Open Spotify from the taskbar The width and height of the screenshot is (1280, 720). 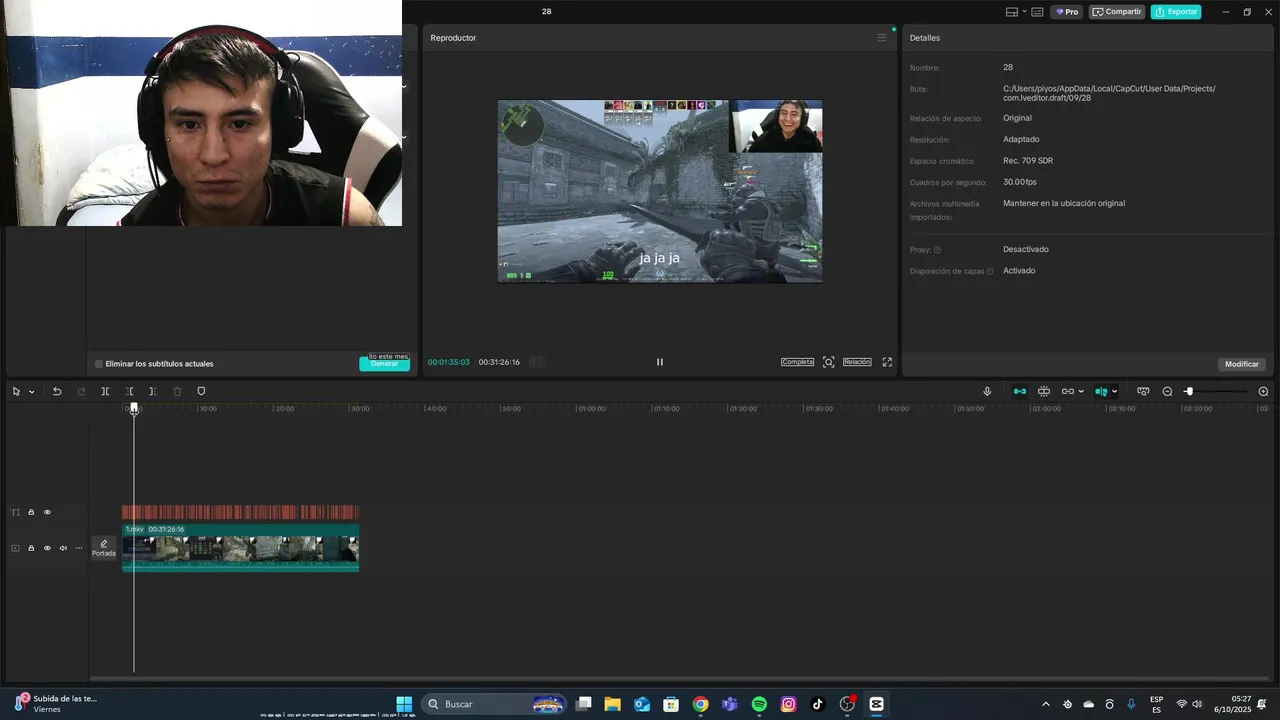tap(759, 704)
